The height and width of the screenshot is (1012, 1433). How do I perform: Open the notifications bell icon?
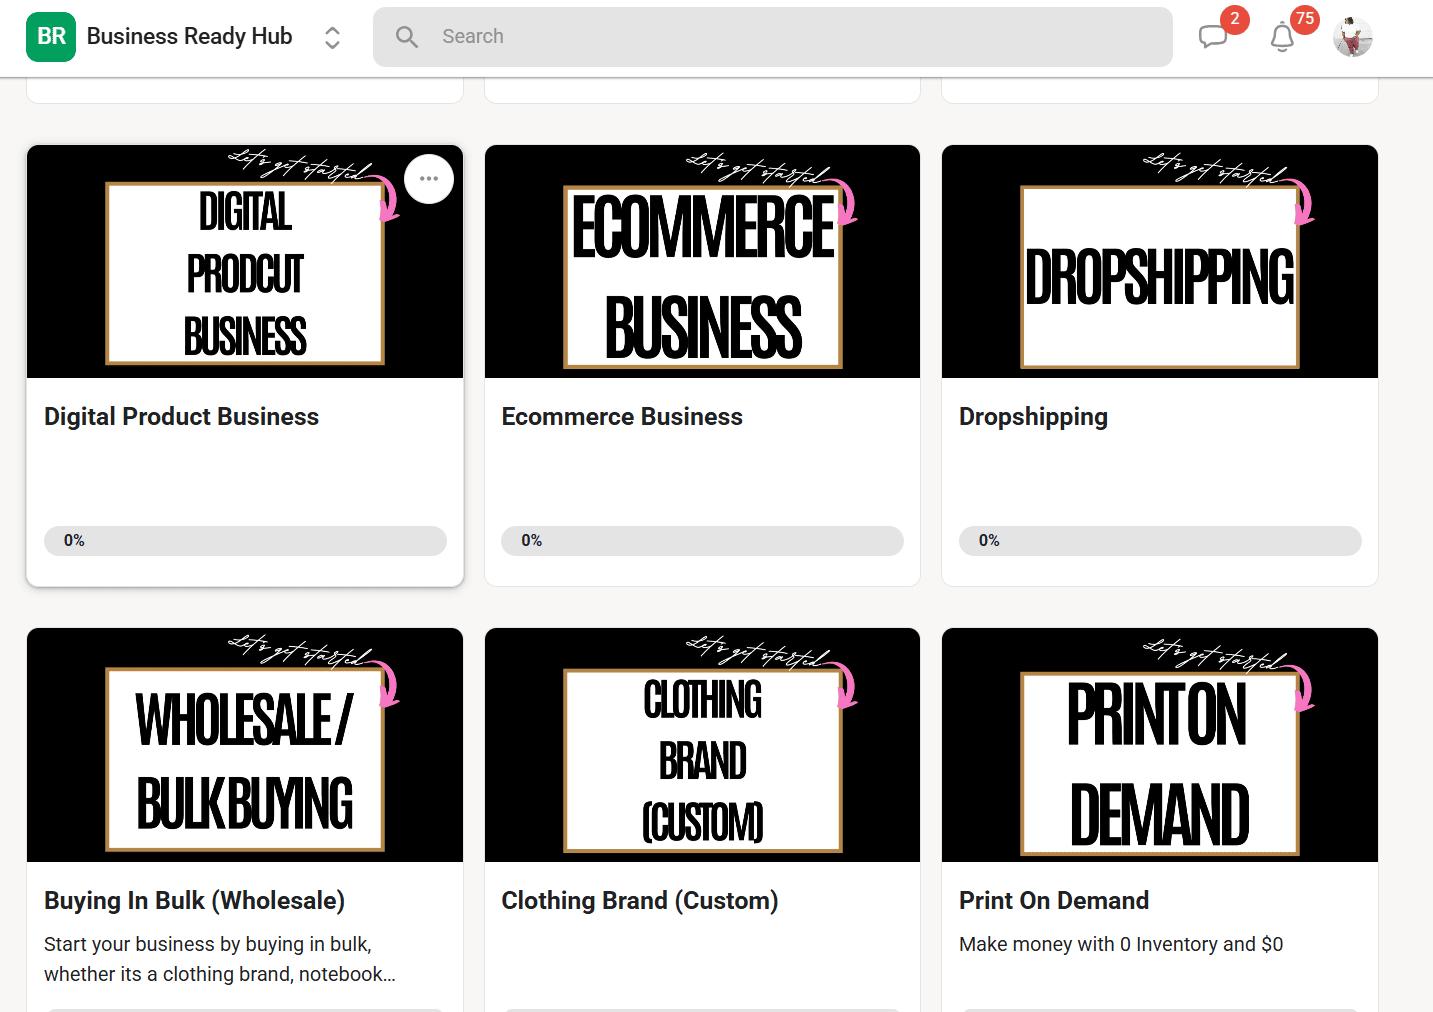click(1282, 38)
